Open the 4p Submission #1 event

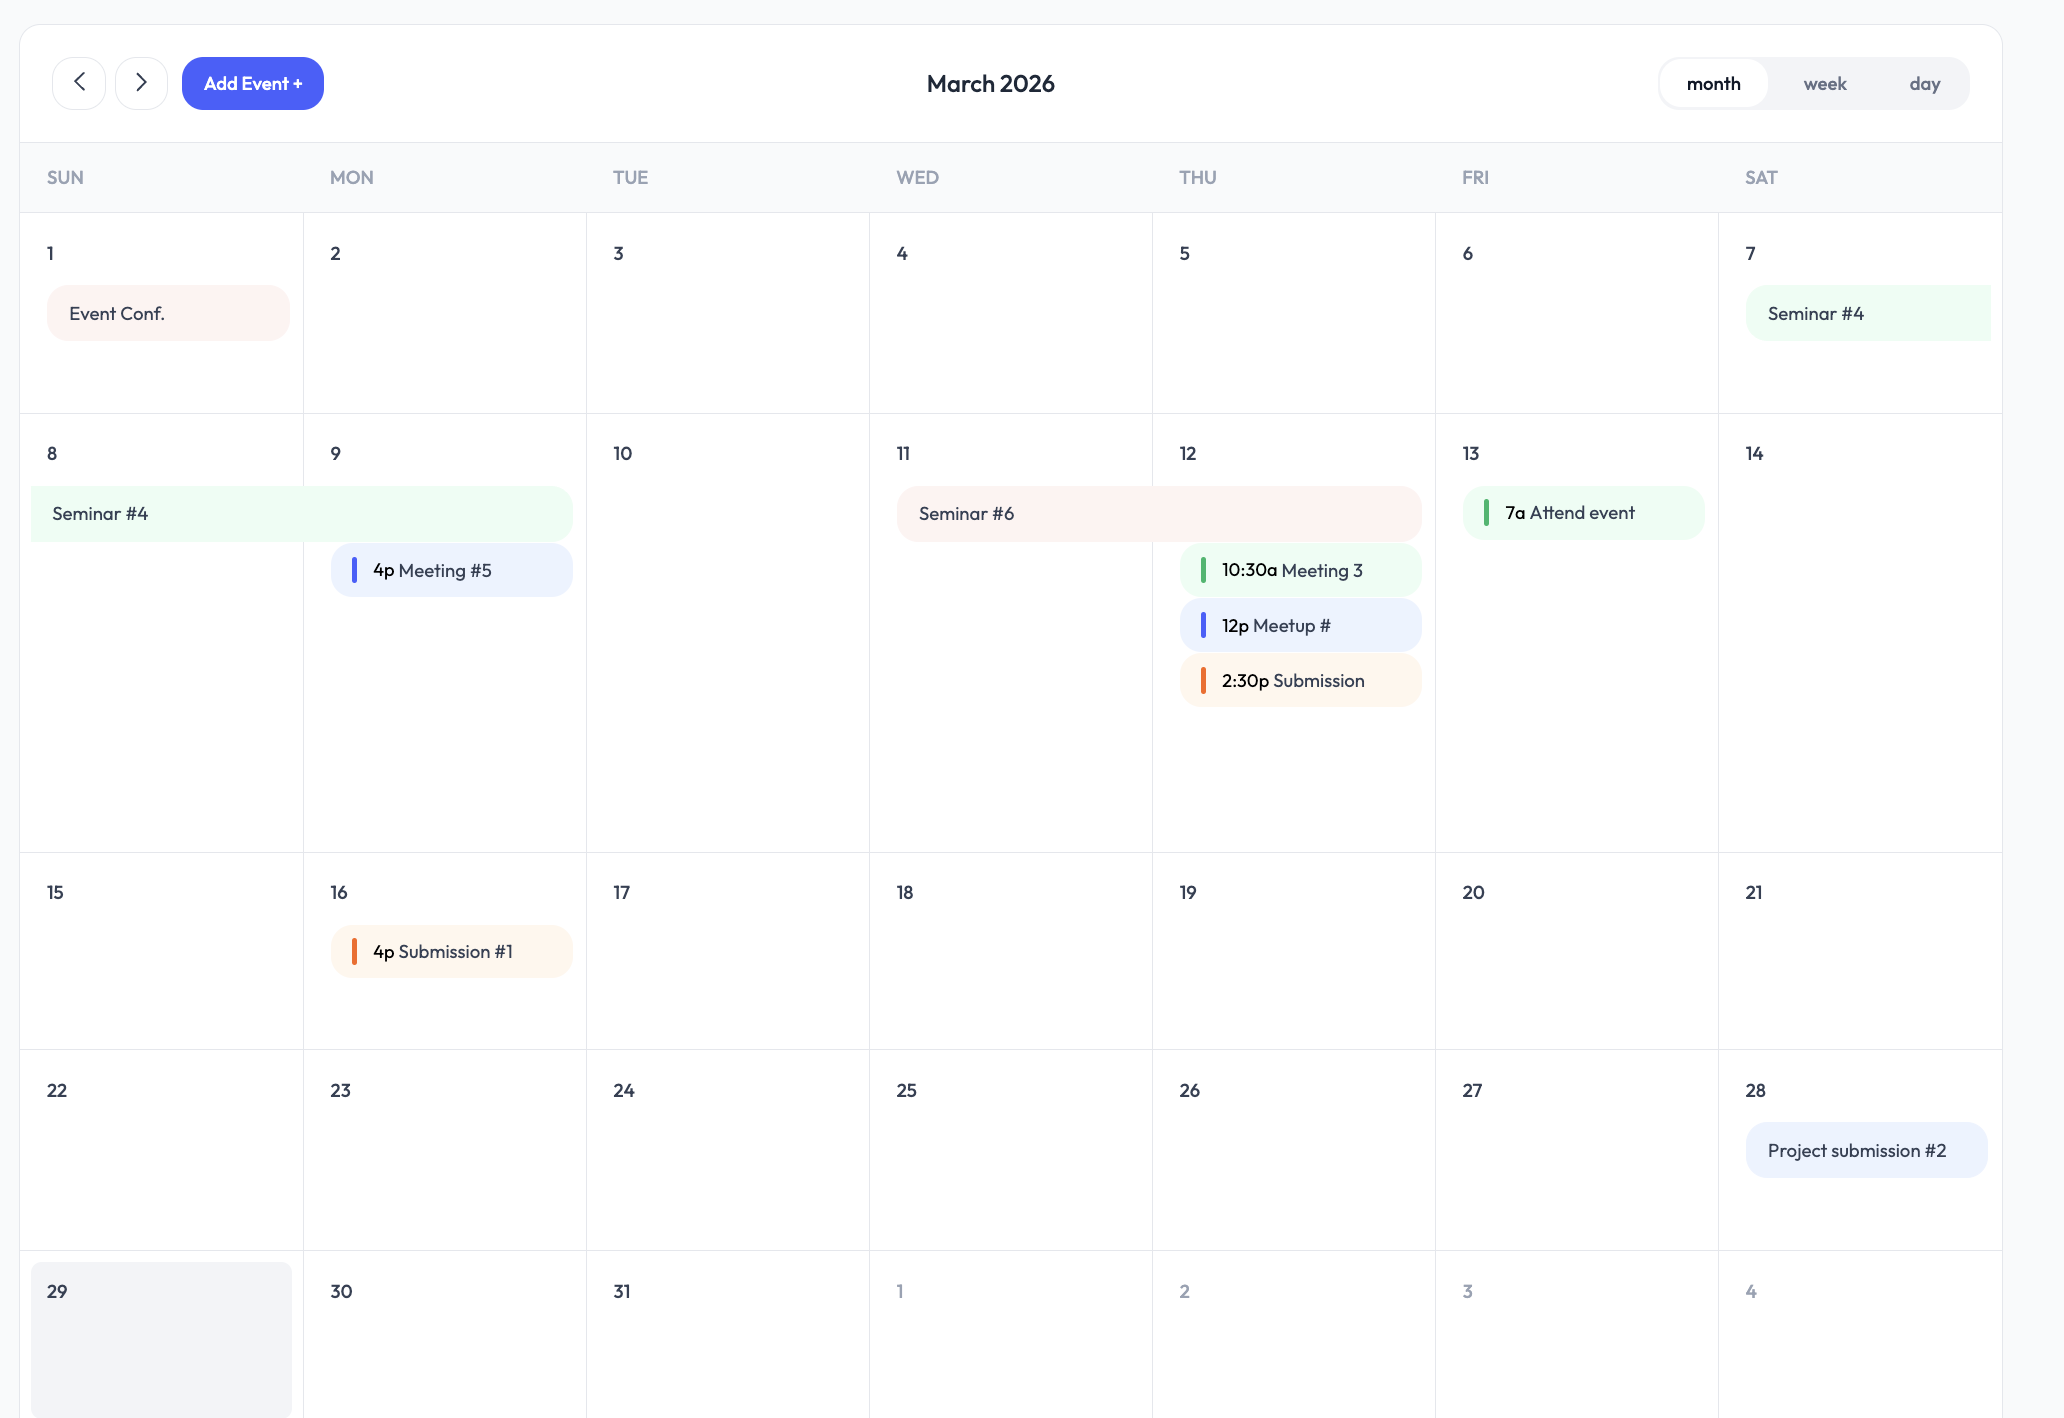[x=451, y=951]
